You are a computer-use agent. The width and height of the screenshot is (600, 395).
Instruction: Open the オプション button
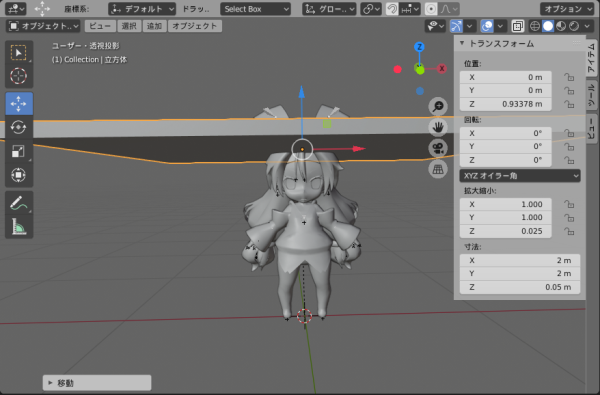(567, 9)
